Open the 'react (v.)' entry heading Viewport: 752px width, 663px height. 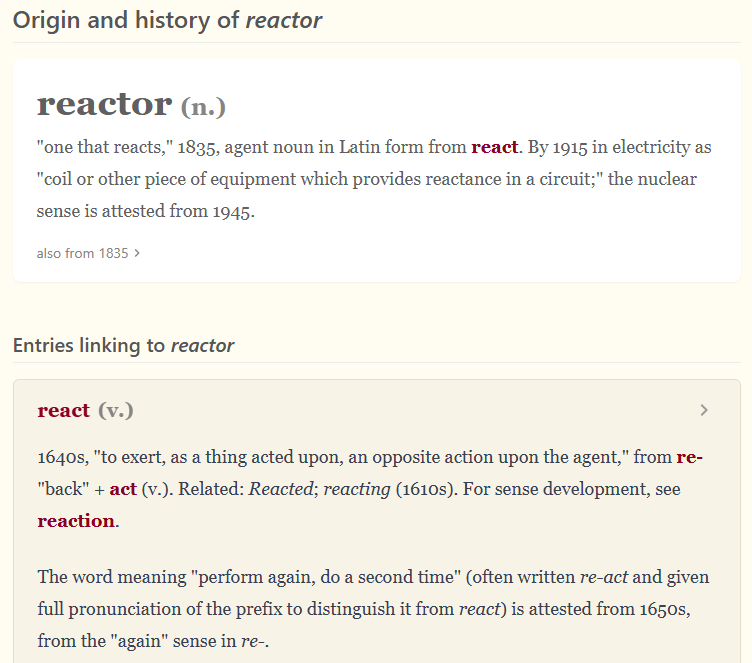click(85, 410)
